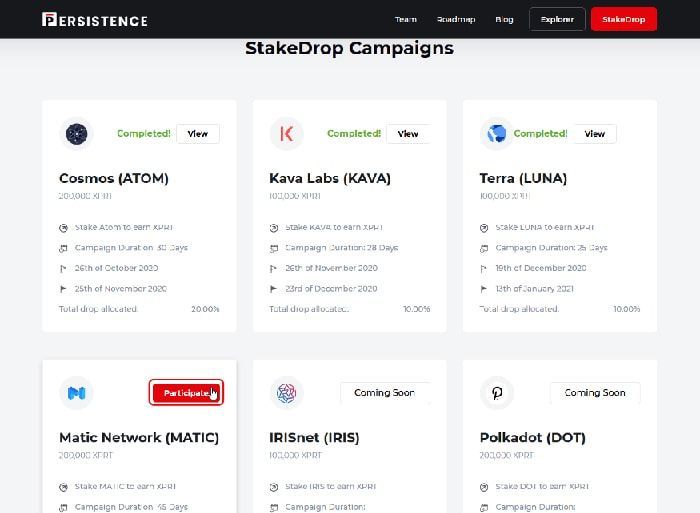Screen dimensions: 700x513
Task: Click the 20.00% drop allocation value
Action: [205, 309]
